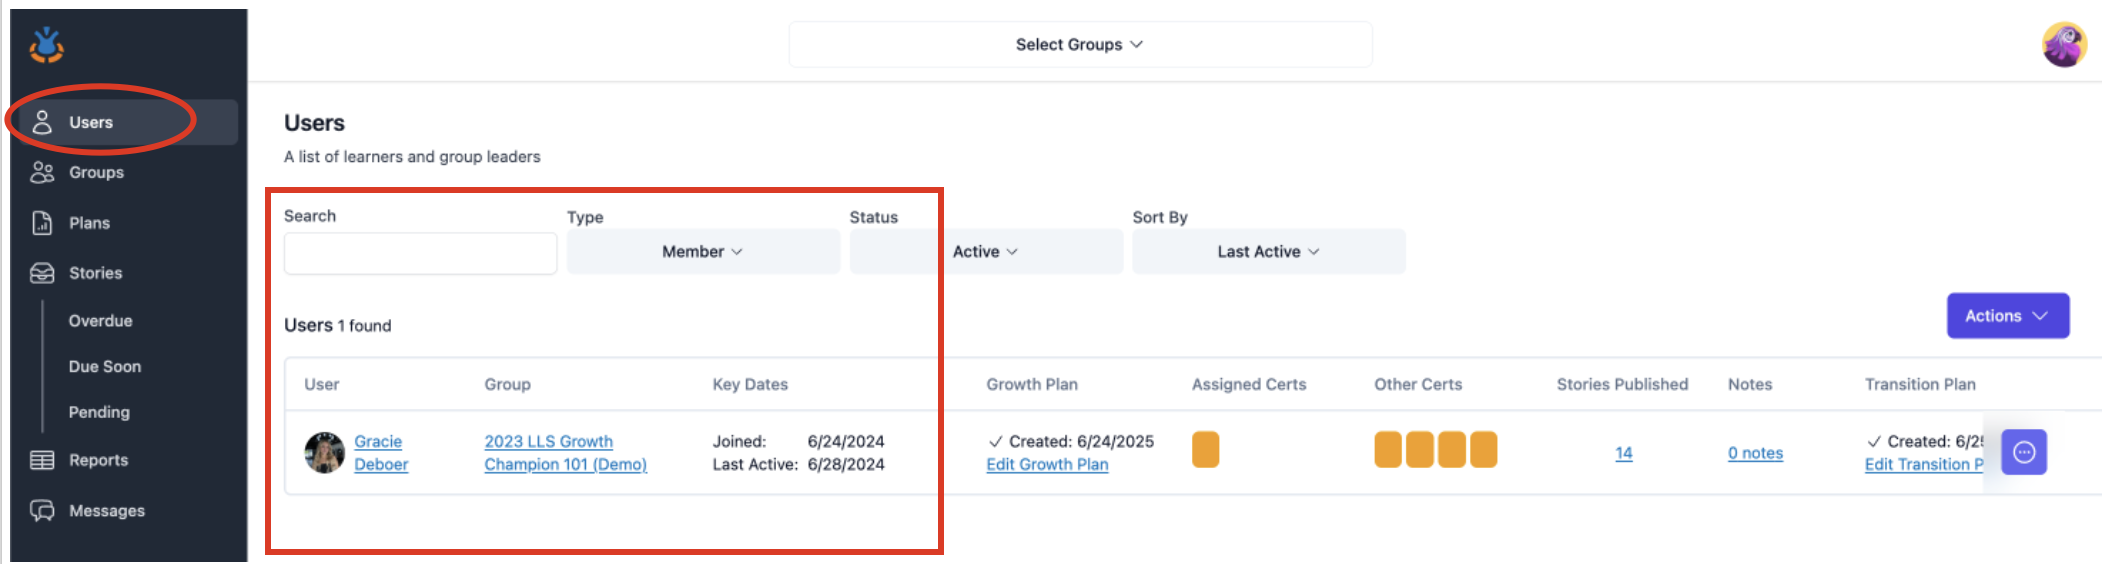Click the Reports table icon
The height and width of the screenshot is (564, 2102).
[42, 460]
